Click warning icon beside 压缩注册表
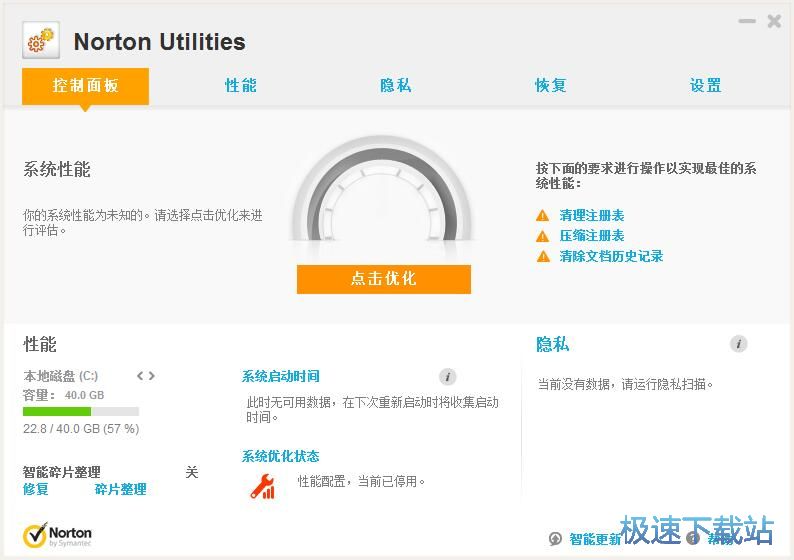The height and width of the screenshot is (560, 794). [542, 236]
